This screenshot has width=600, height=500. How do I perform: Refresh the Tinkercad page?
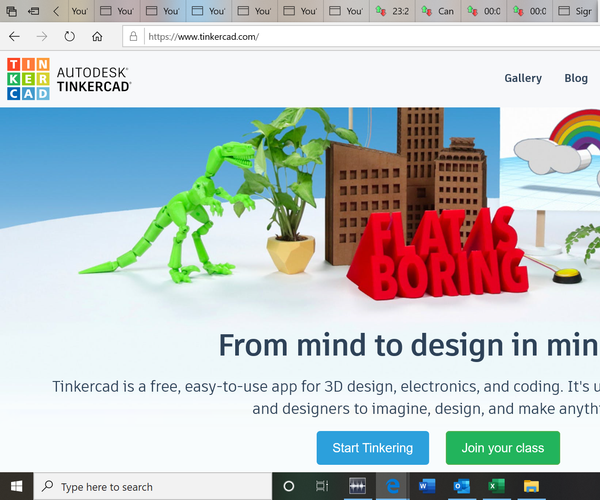click(70, 36)
